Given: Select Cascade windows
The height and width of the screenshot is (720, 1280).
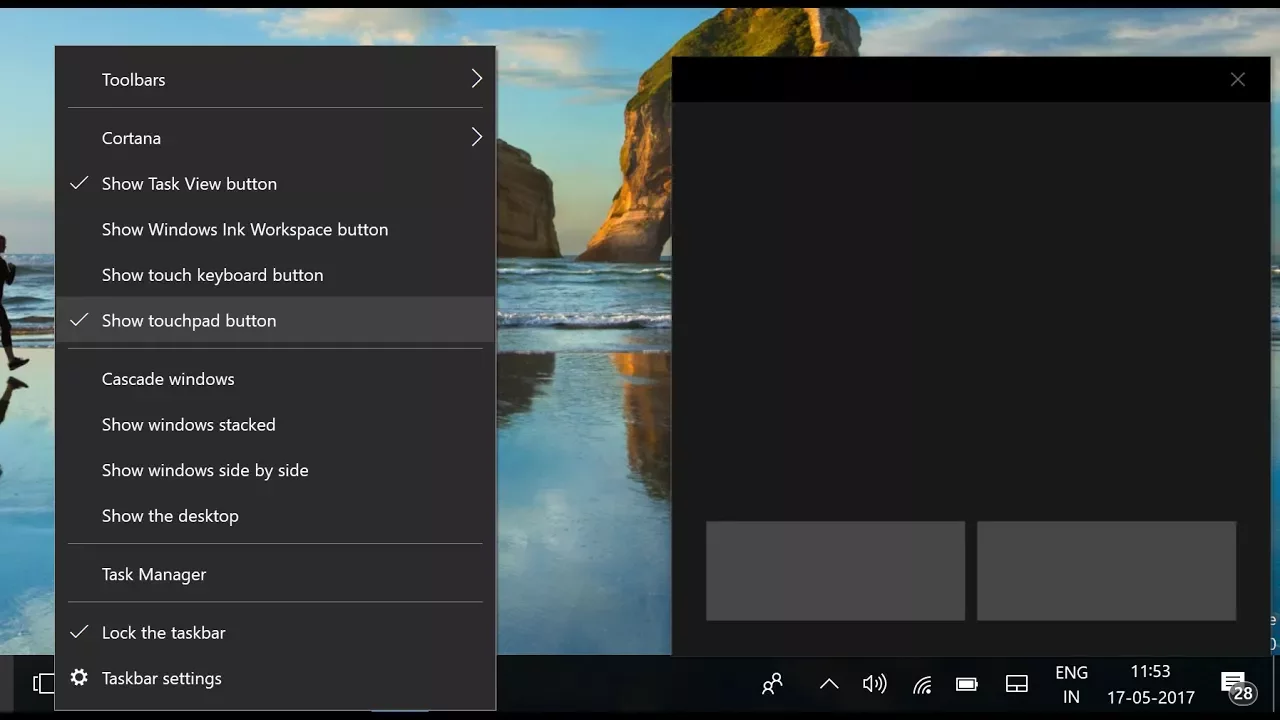Looking at the screenshot, I should point(275,379).
